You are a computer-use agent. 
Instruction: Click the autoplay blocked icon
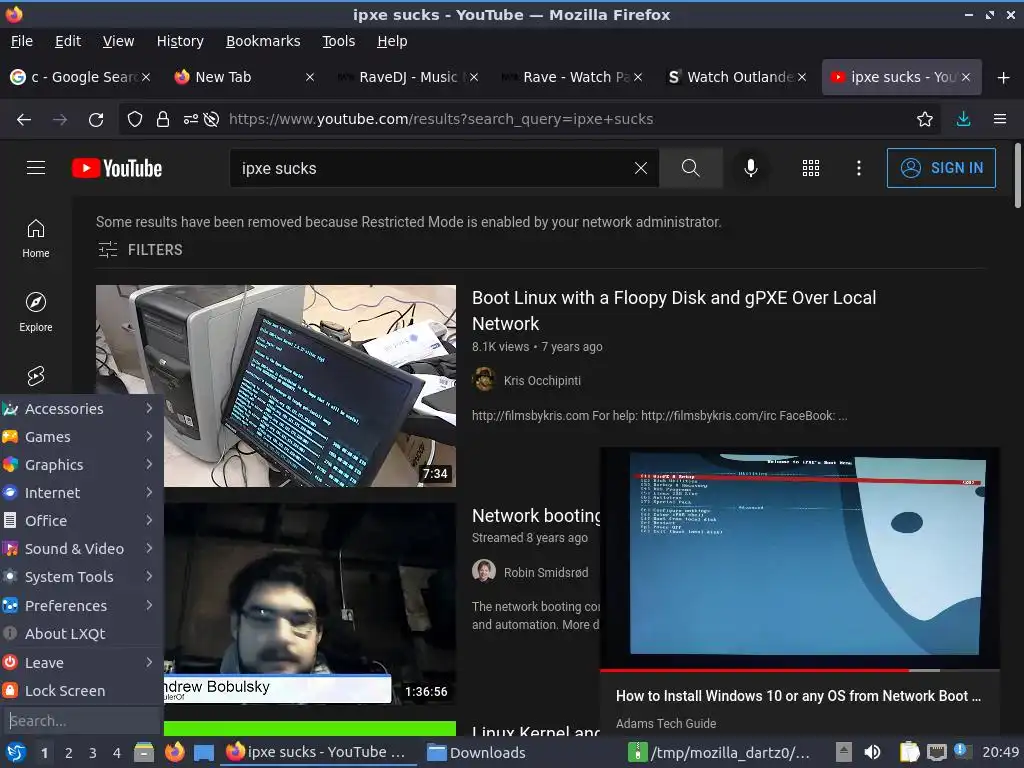(x=211, y=120)
